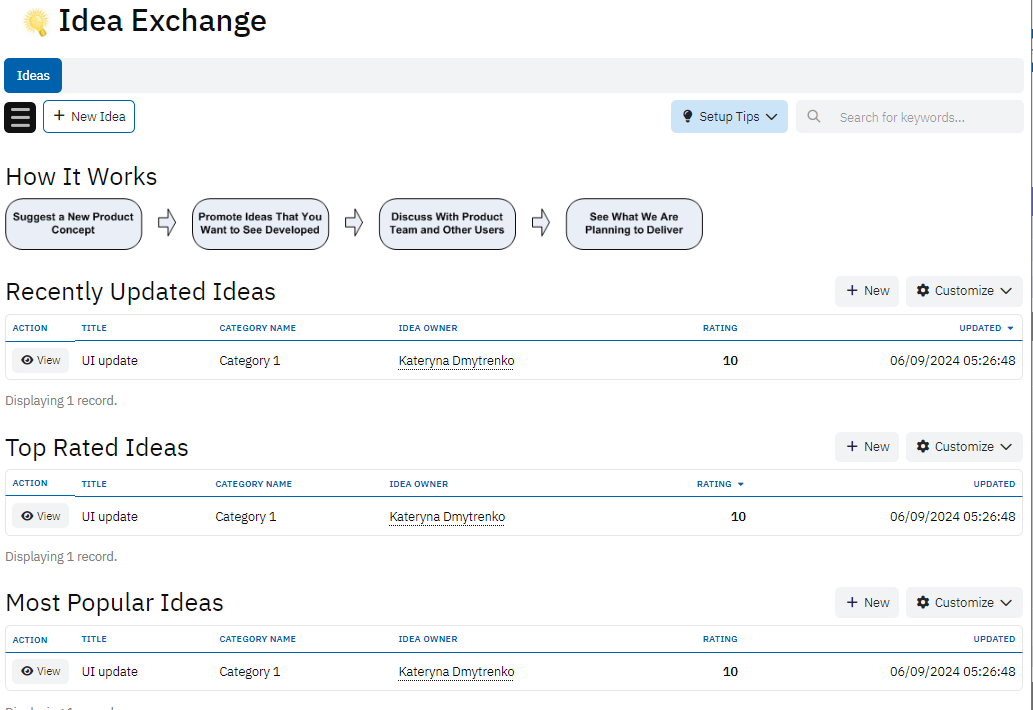Add New in Most Popular Ideas

point(867,603)
